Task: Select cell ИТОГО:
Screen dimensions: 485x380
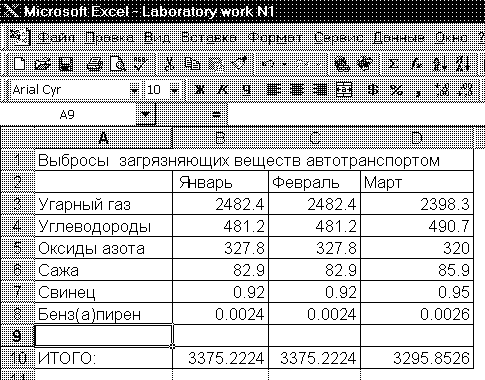Action: click(104, 358)
